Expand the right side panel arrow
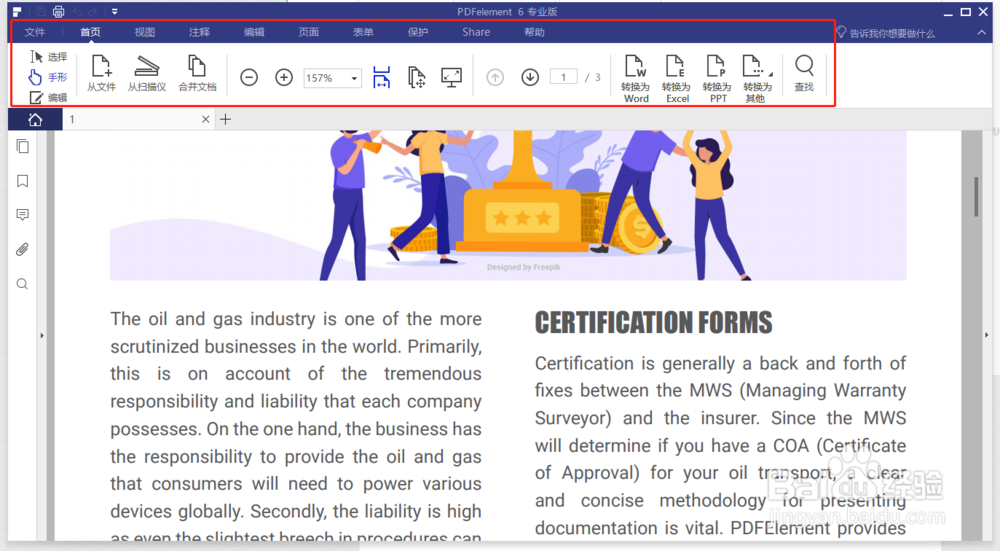This screenshot has width=1000, height=551. tap(987, 335)
